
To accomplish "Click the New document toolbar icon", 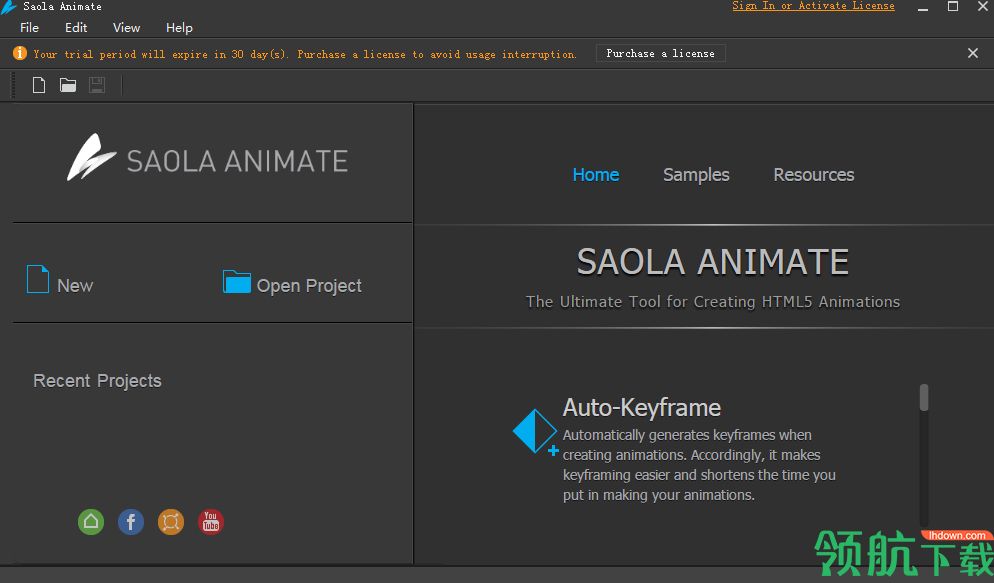I will 39,85.
